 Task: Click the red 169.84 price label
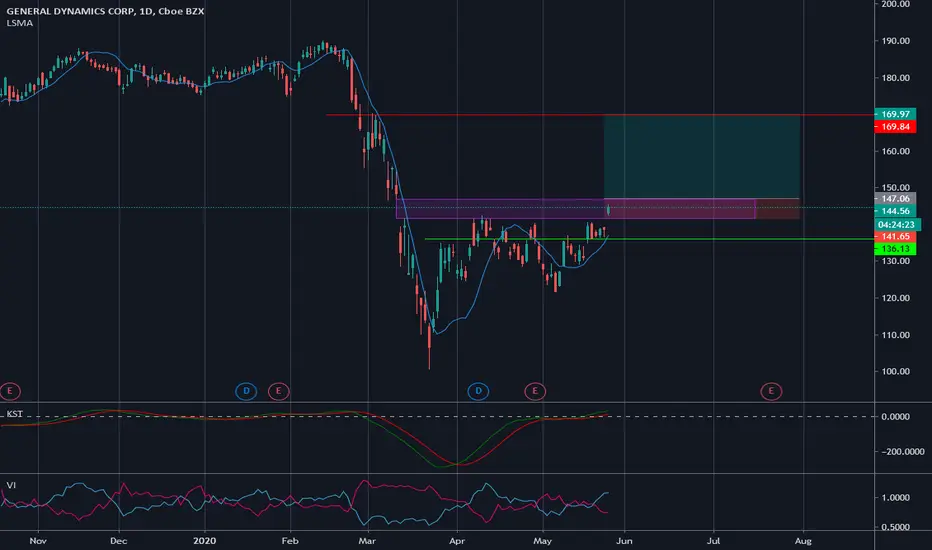point(895,127)
